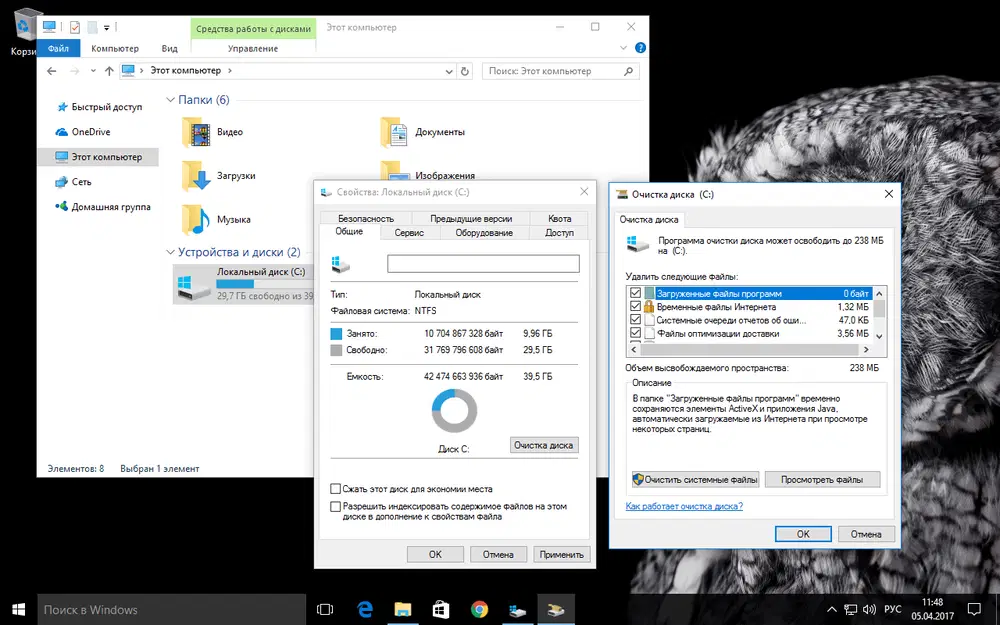Click the Очистка диска button in Properties
Viewport: 1000px width, 625px height.
pos(544,445)
